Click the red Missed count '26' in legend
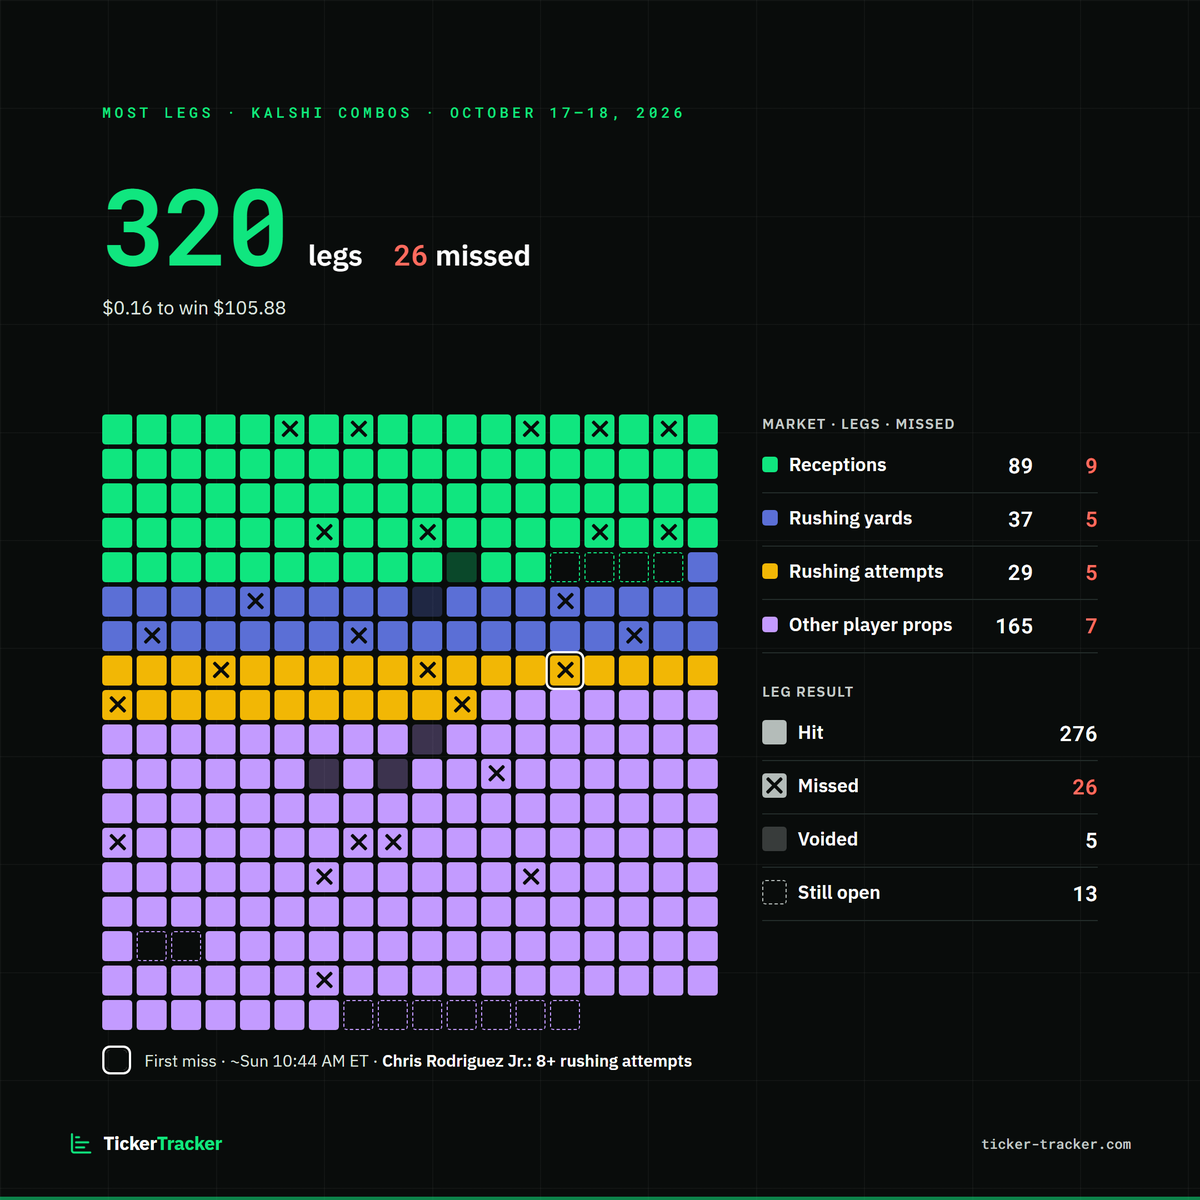The height and width of the screenshot is (1200, 1200). [1085, 787]
